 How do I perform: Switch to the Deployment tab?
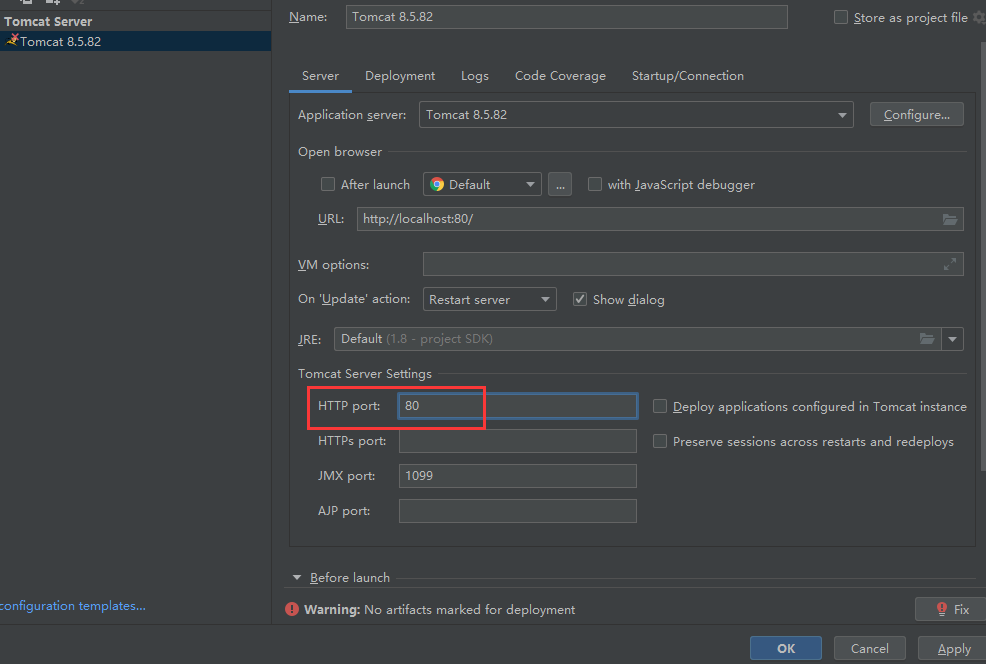399,76
